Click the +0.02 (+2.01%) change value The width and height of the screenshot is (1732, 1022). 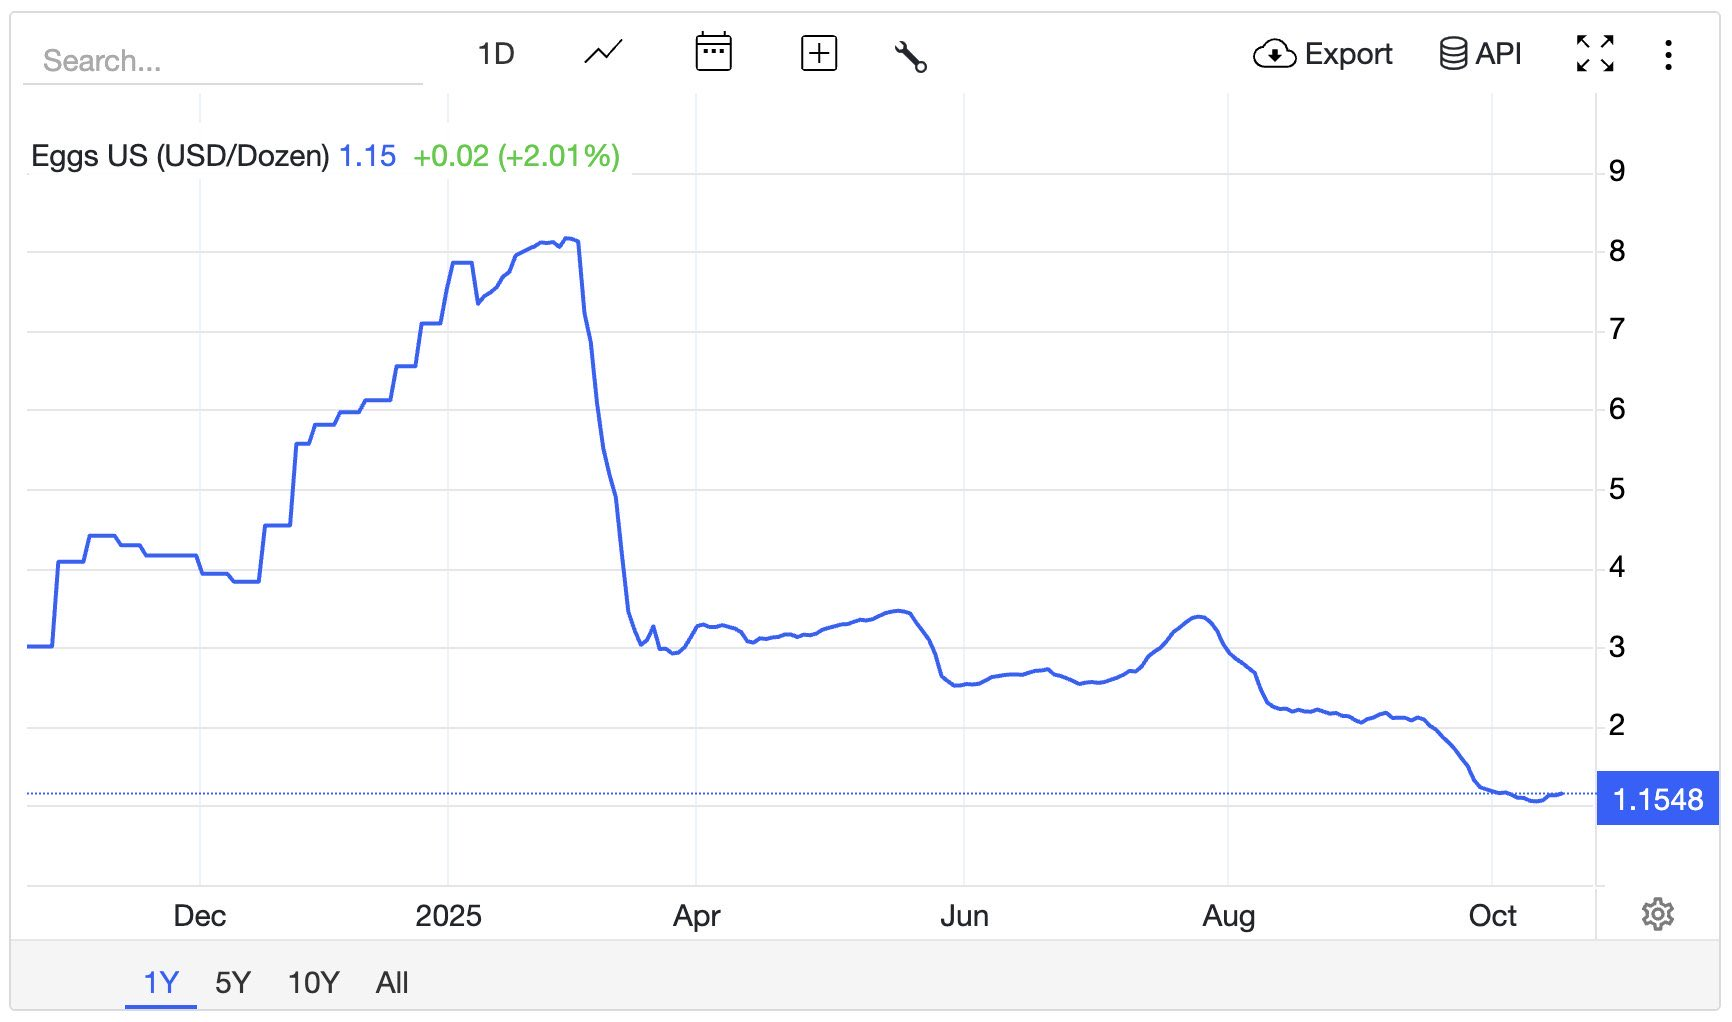pos(516,156)
